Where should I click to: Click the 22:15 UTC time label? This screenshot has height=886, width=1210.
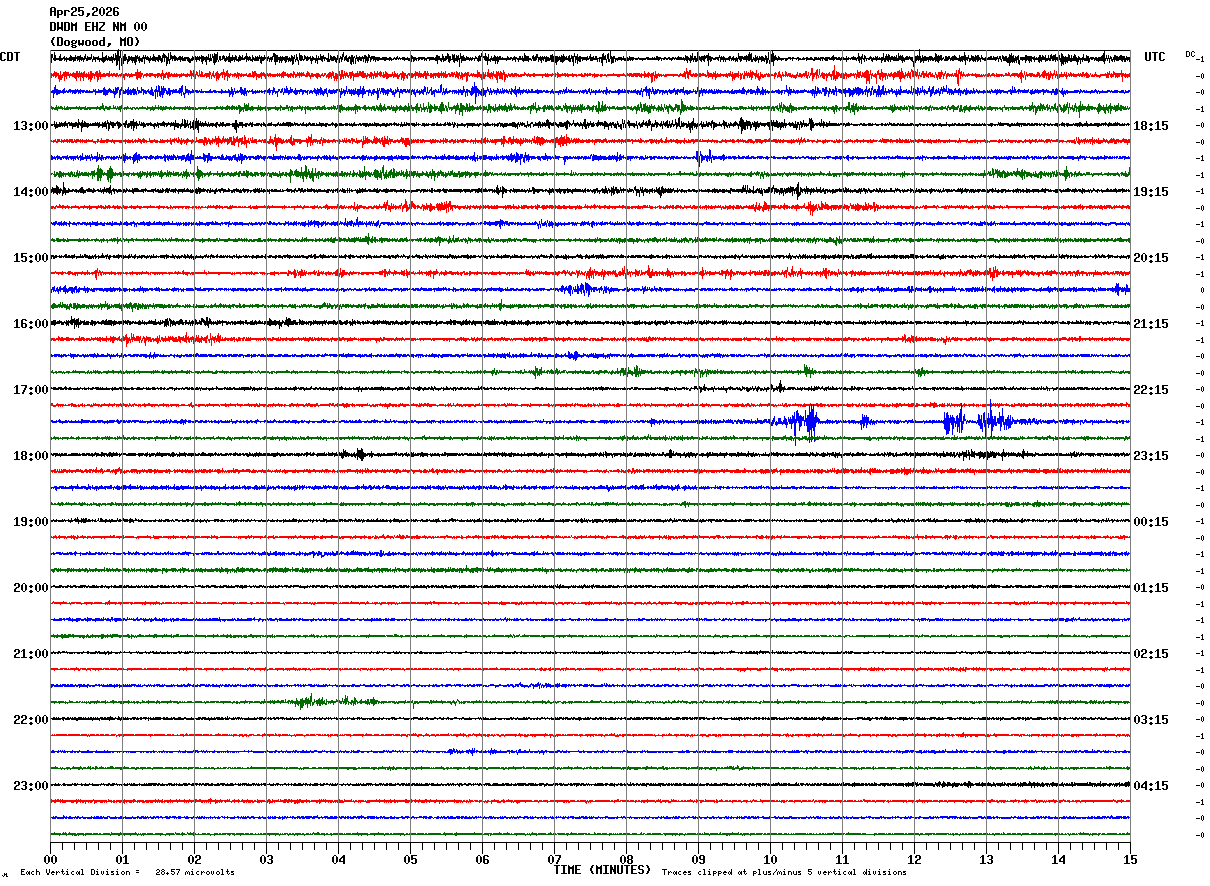[1151, 390]
